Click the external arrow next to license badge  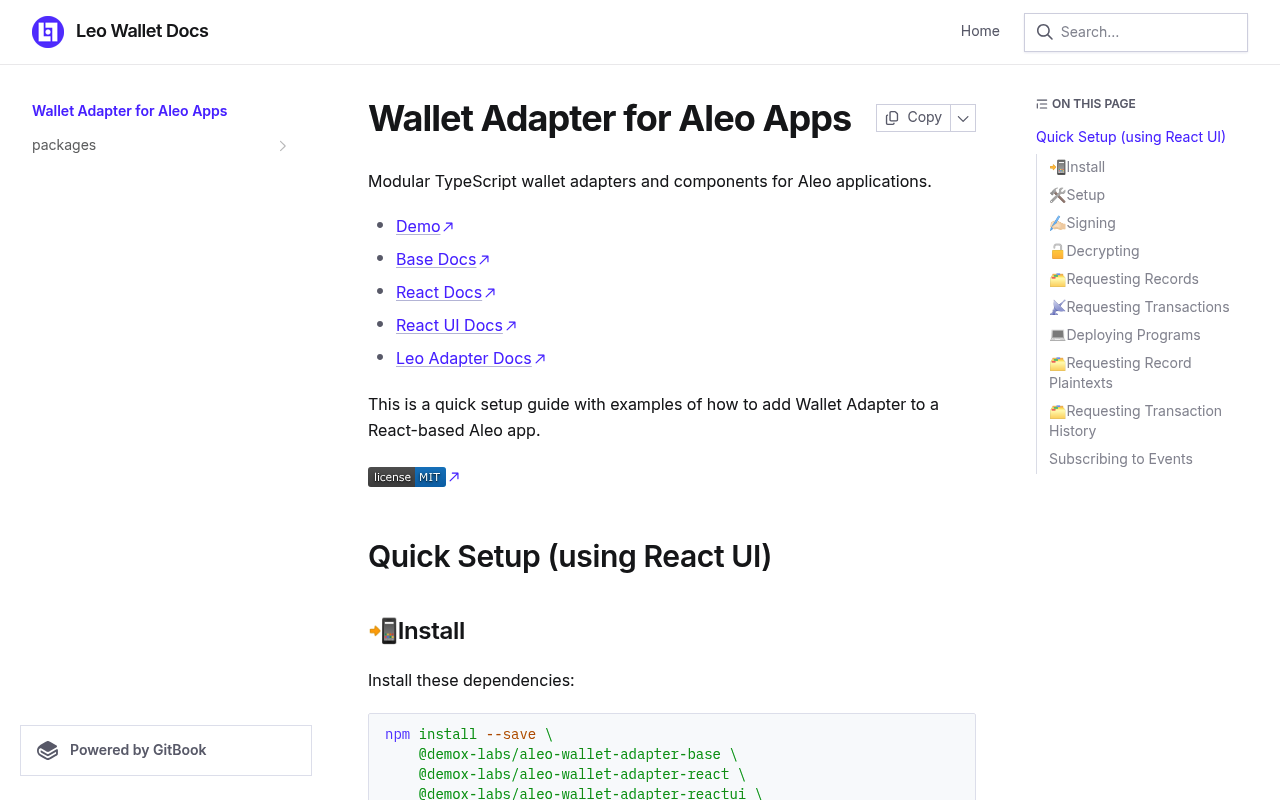click(454, 477)
